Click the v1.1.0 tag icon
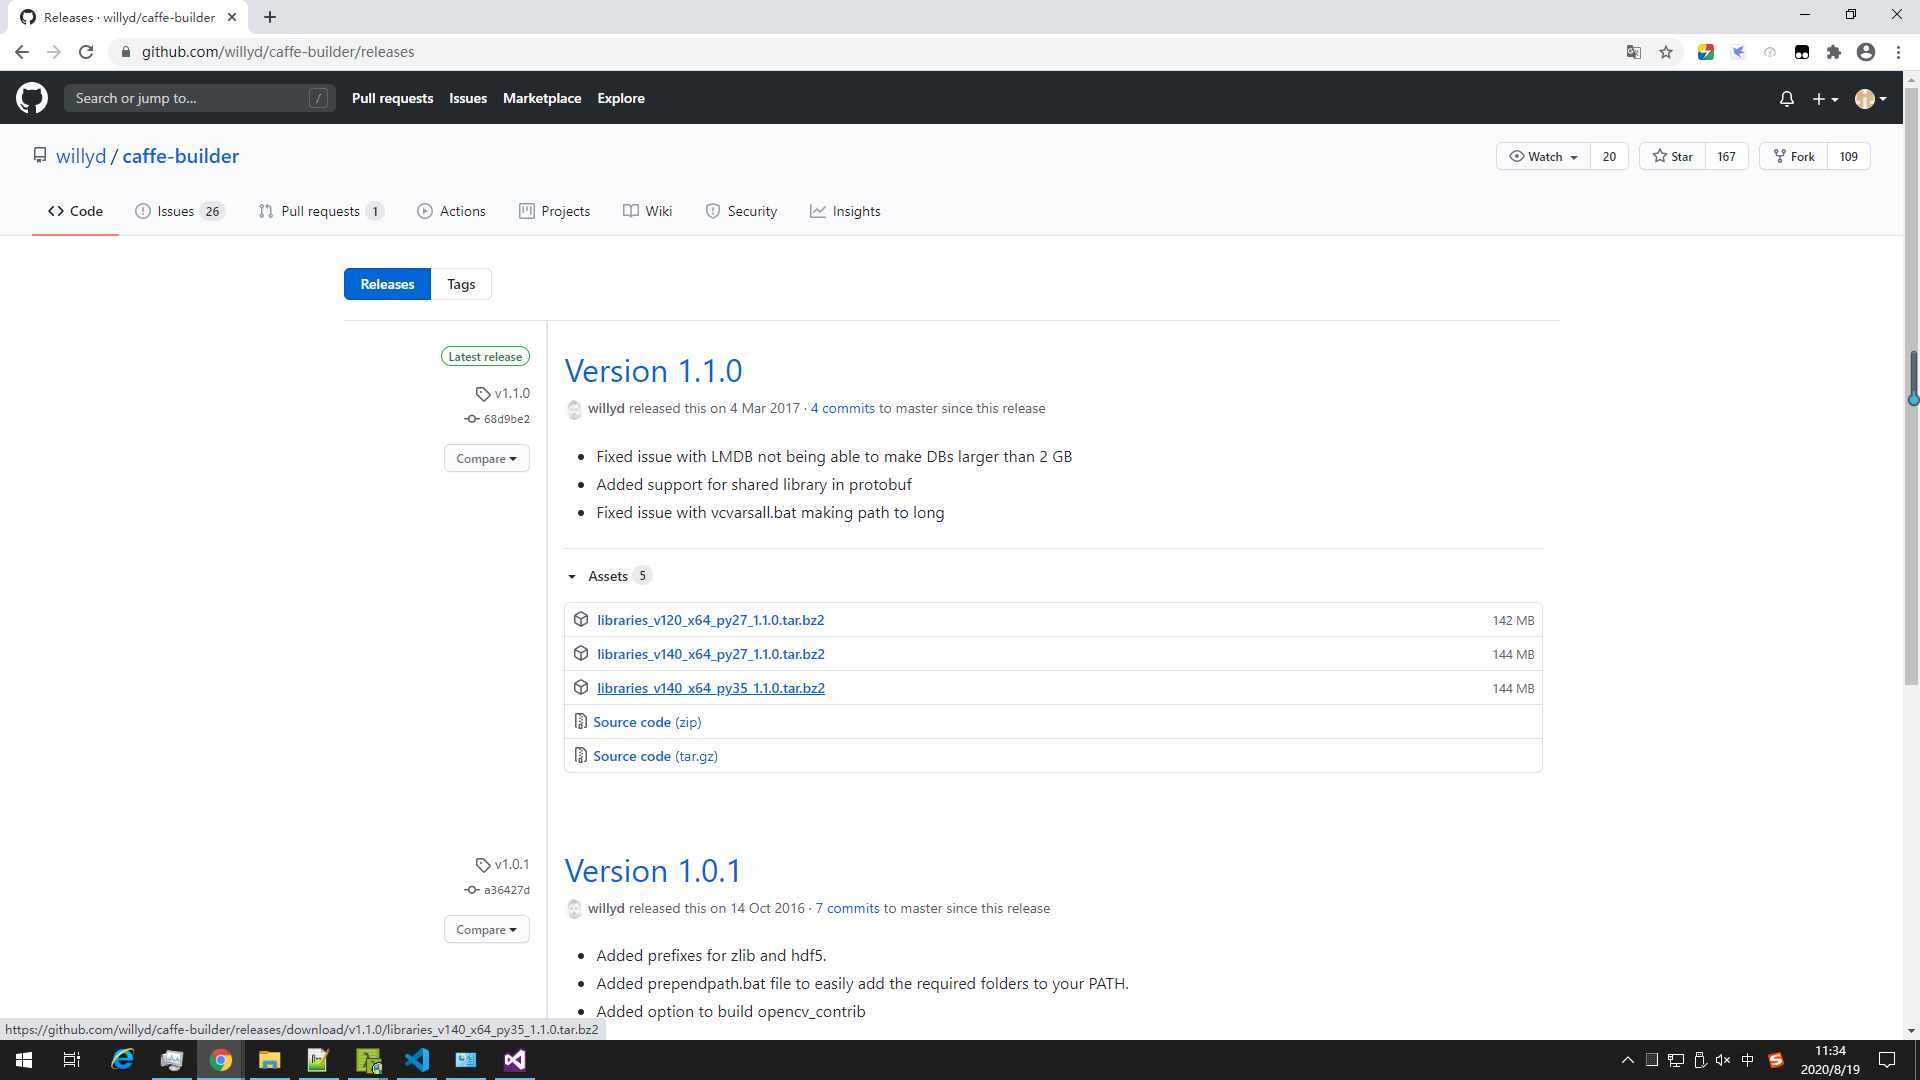 coord(483,394)
